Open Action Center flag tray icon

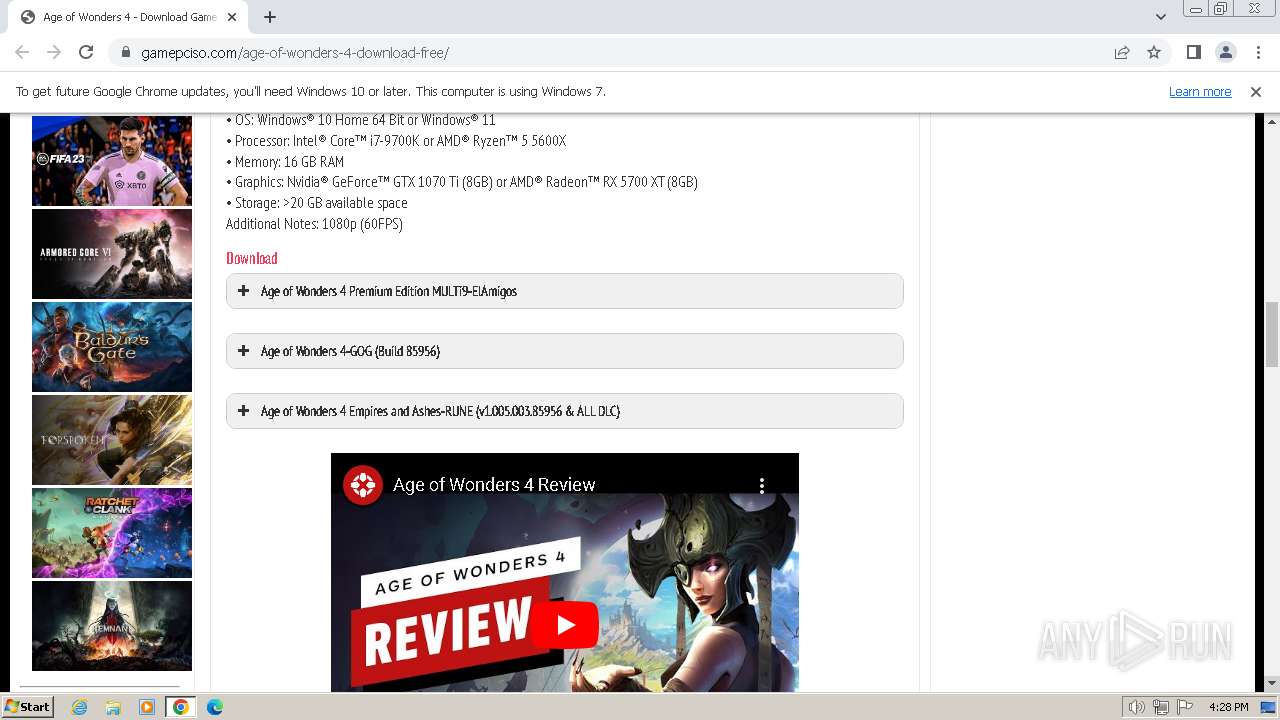(x=1185, y=707)
